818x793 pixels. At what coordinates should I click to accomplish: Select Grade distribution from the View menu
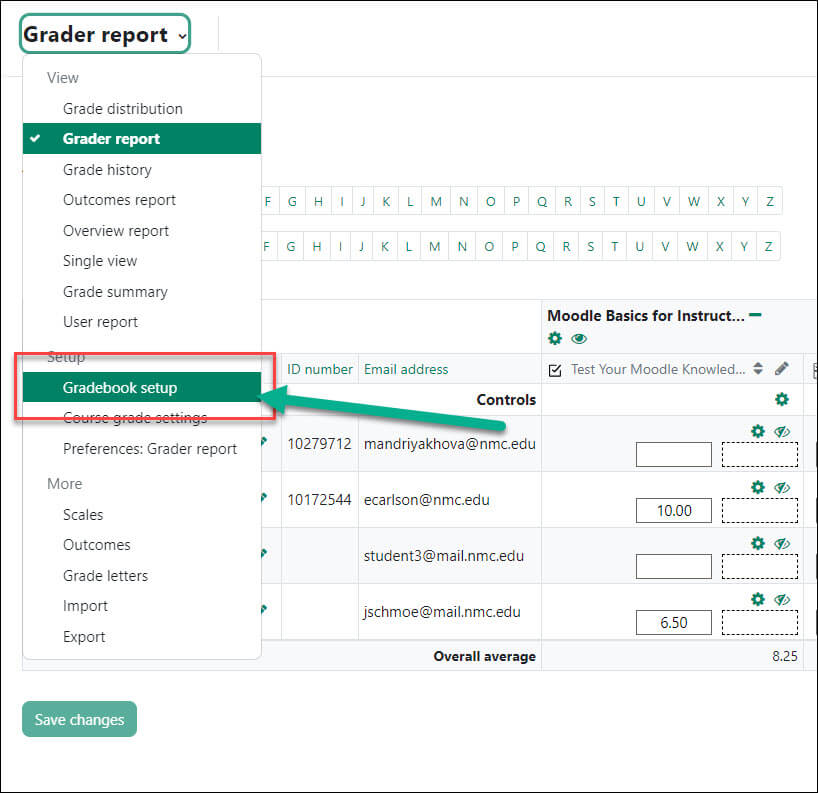click(x=123, y=109)
